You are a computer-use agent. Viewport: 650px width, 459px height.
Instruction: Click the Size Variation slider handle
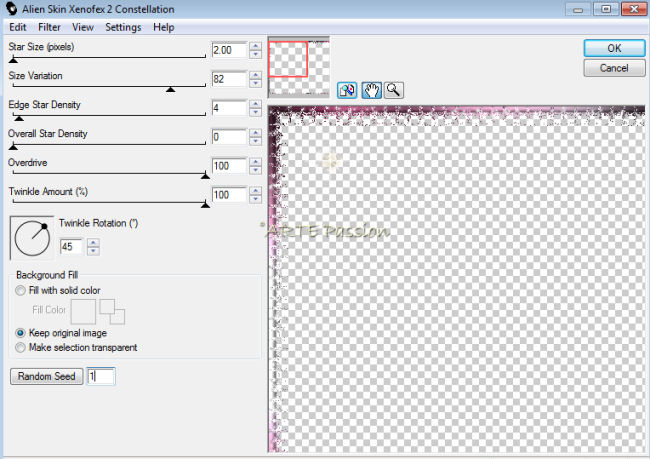(170, 89)
